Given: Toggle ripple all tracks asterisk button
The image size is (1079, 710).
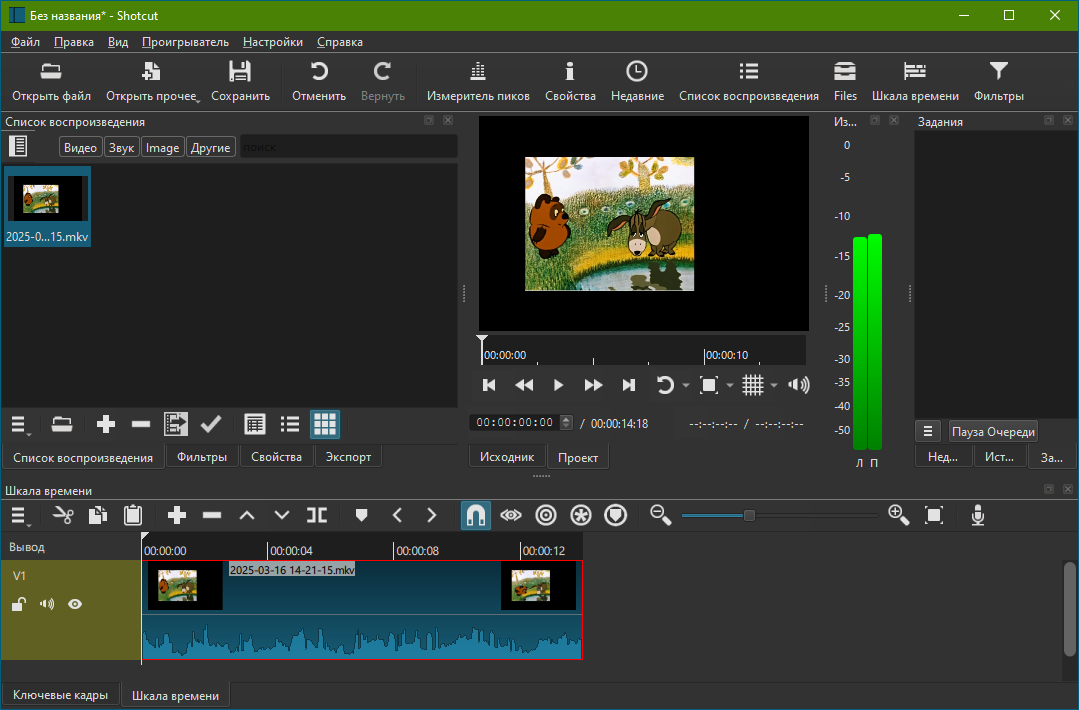Looking at the screenshot, I should tap(581, 515).
